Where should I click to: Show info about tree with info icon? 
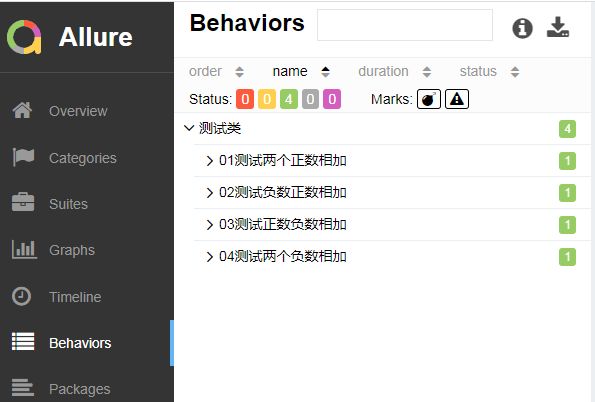(523, 28)
